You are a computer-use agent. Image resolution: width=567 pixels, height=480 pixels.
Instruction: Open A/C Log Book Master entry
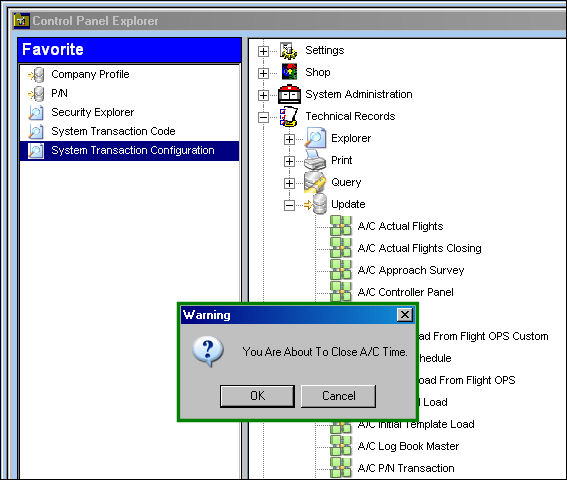(408, 446)
